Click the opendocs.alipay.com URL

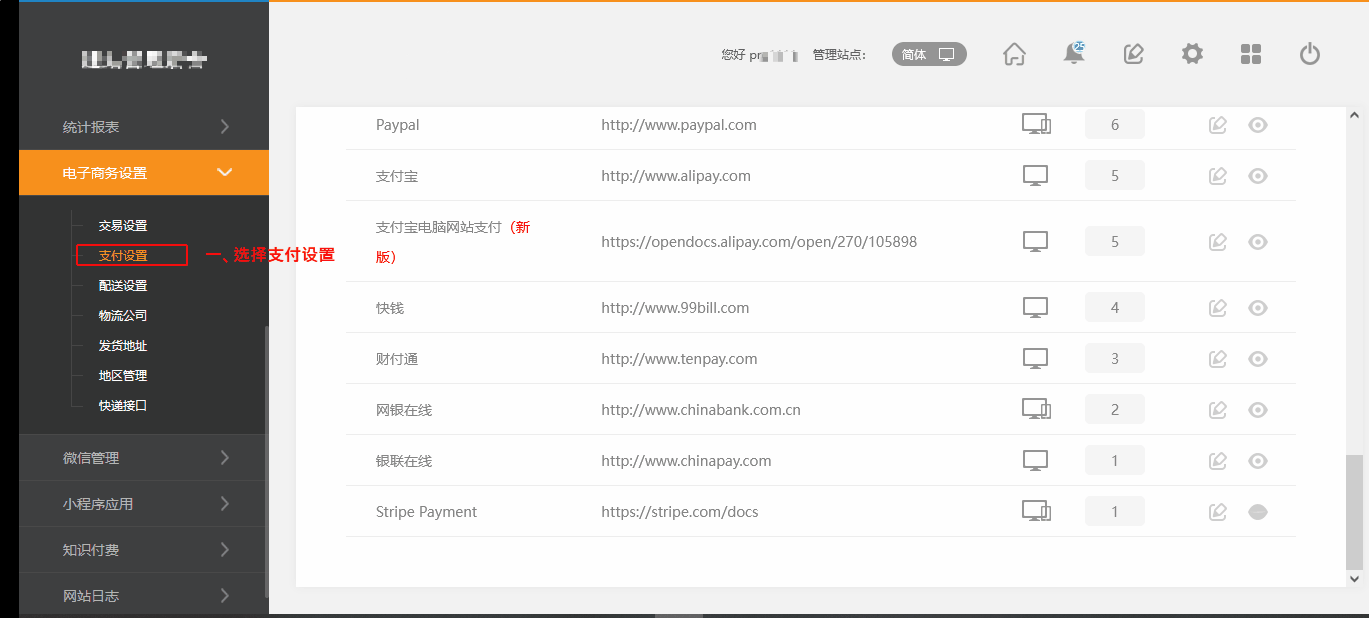759,242
